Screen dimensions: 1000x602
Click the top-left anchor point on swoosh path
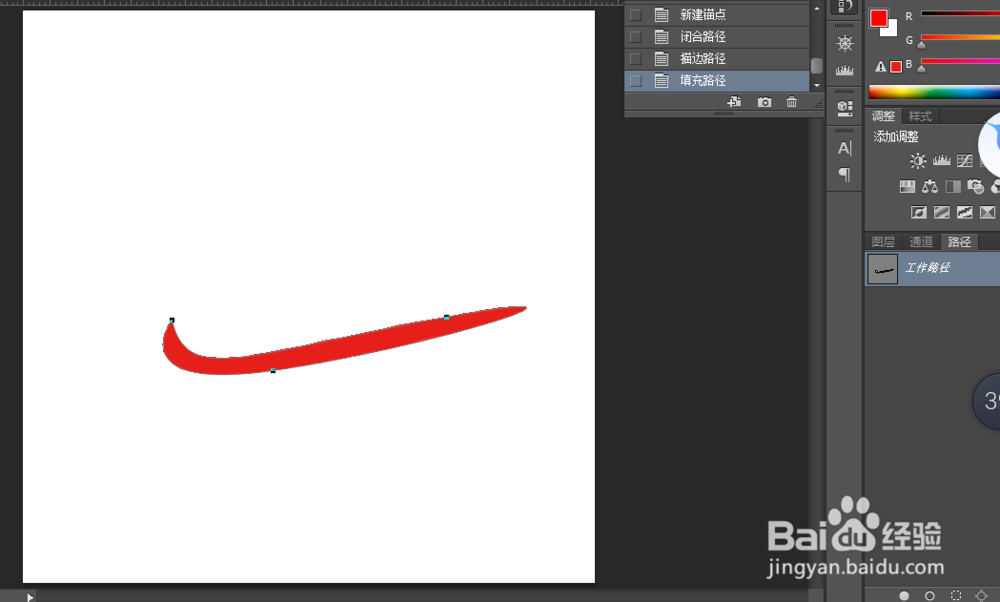pos(172,320)
